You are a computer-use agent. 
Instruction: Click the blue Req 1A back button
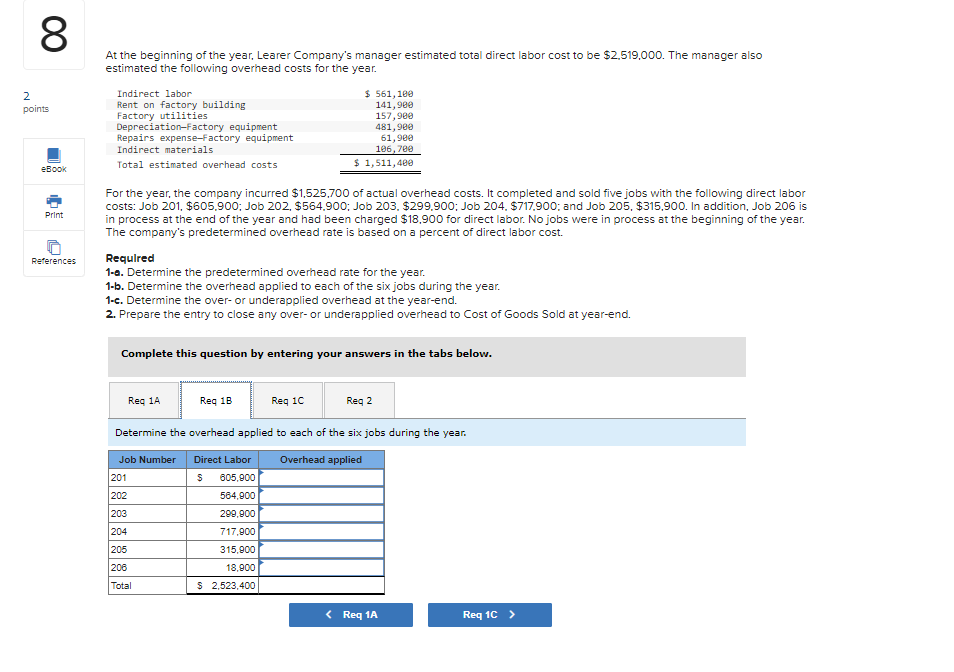point(351,615)
